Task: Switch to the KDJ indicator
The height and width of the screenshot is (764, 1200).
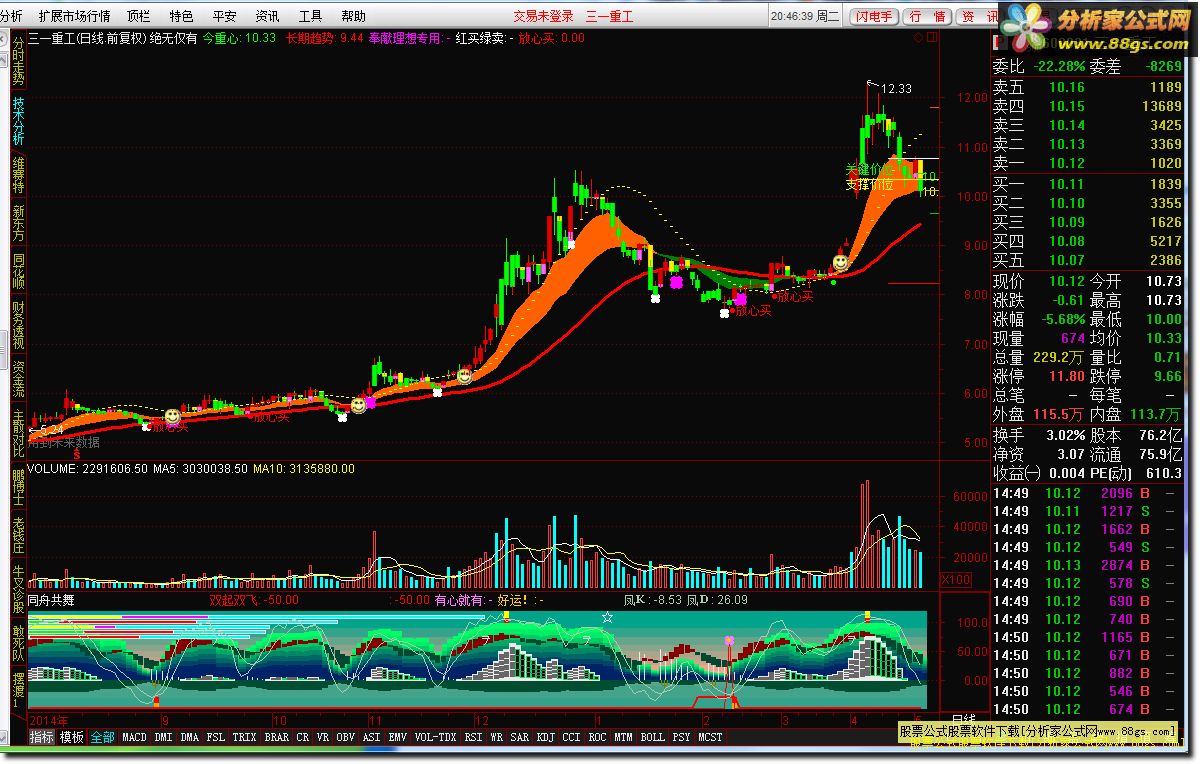Action: [x=545, y=737]
